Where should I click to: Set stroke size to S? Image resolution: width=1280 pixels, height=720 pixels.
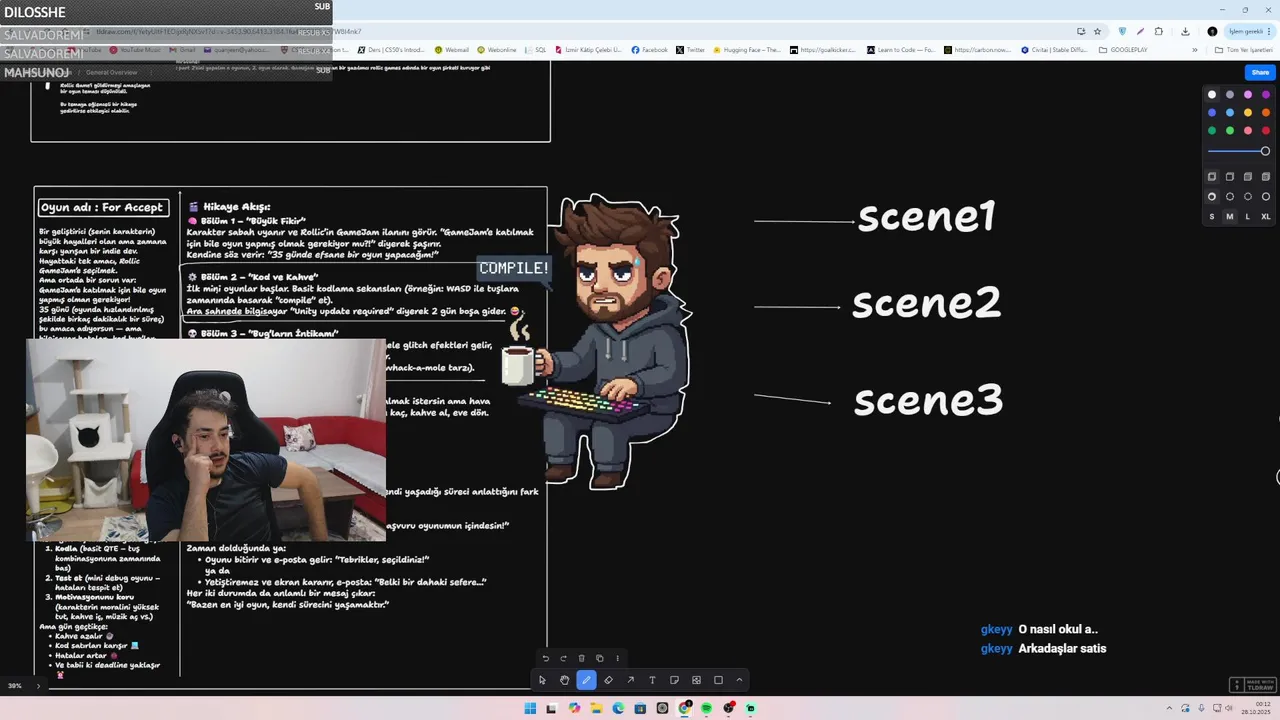tap(1212, 216)
